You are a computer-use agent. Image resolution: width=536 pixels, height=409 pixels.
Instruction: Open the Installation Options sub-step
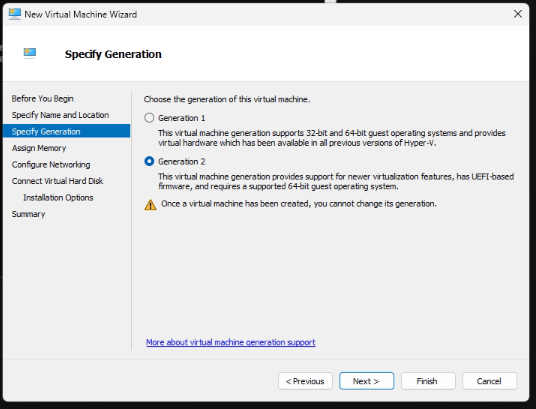(x=58, y=198)
